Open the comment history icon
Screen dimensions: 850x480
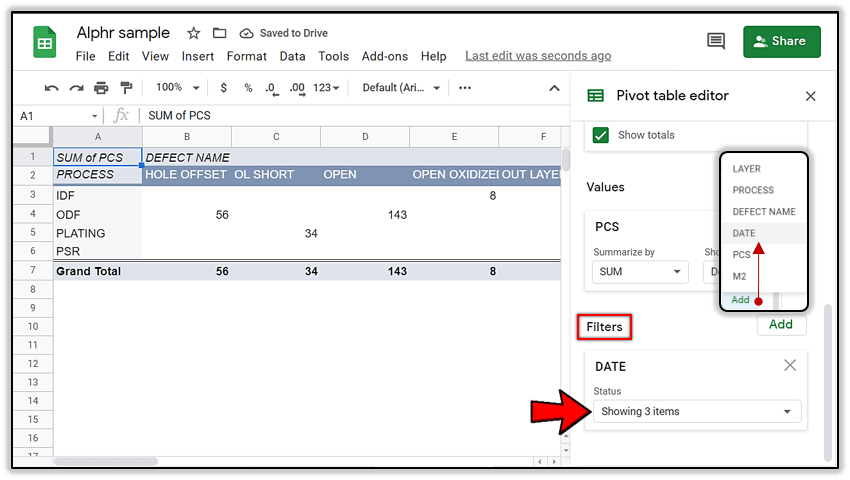[716, 41]
